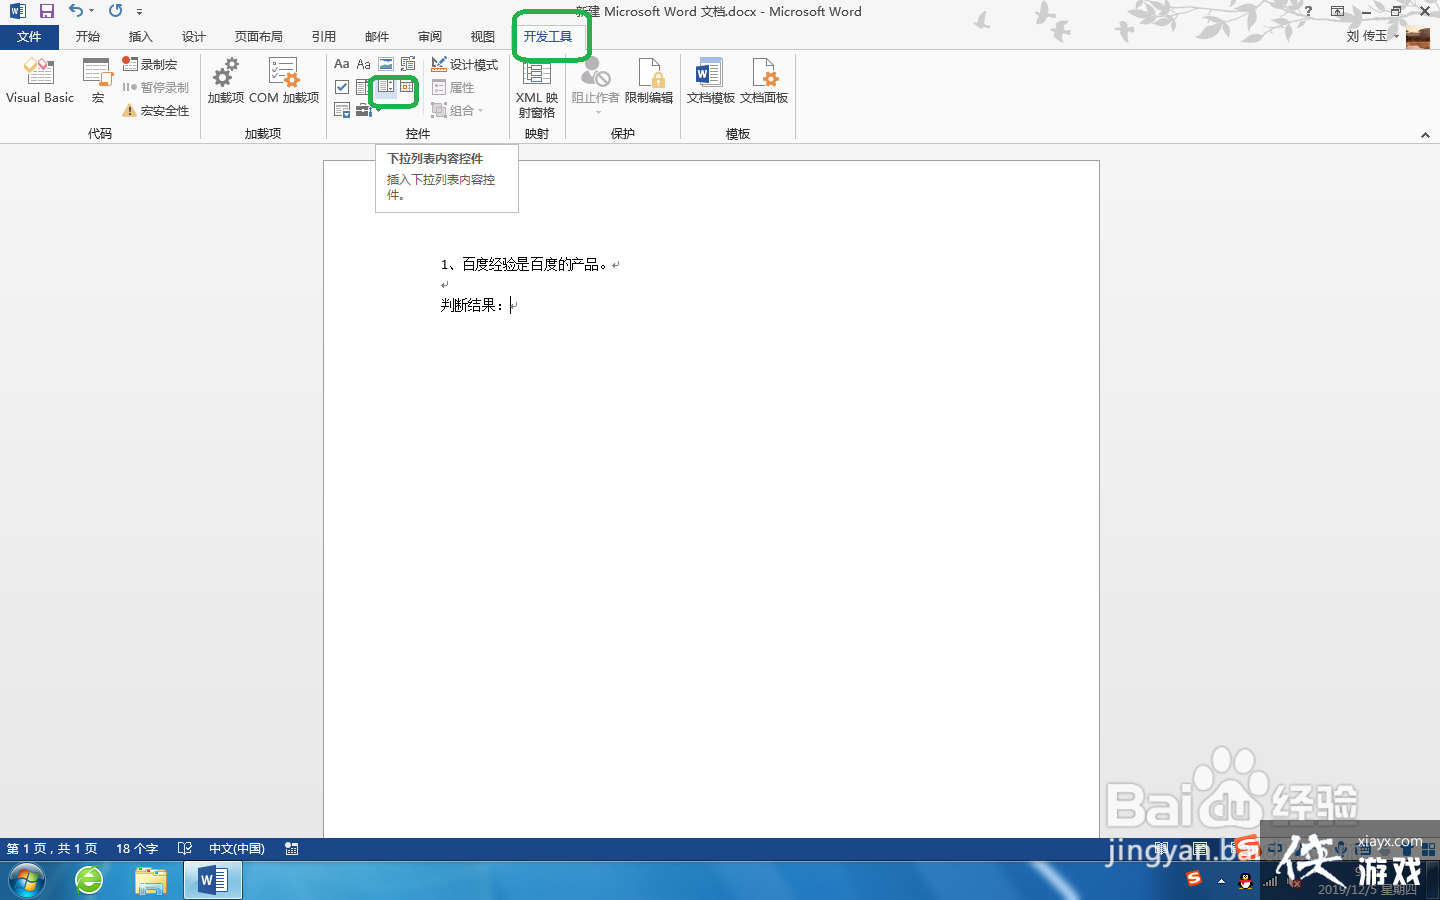Switch to the 设计 Design tab
This screenshot has width=1440, height=900.
click(x=194, y=37)
